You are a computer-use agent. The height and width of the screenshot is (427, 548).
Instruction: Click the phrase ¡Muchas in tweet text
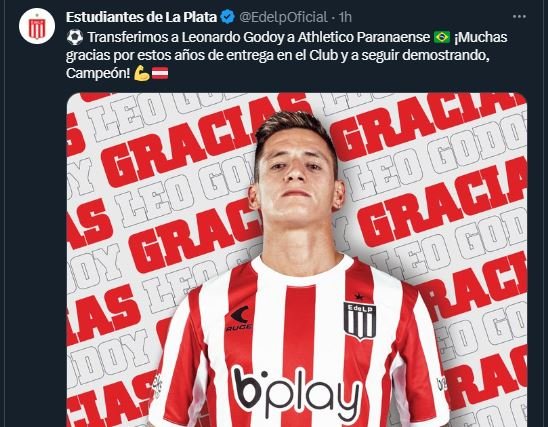[x=481, y=37]
